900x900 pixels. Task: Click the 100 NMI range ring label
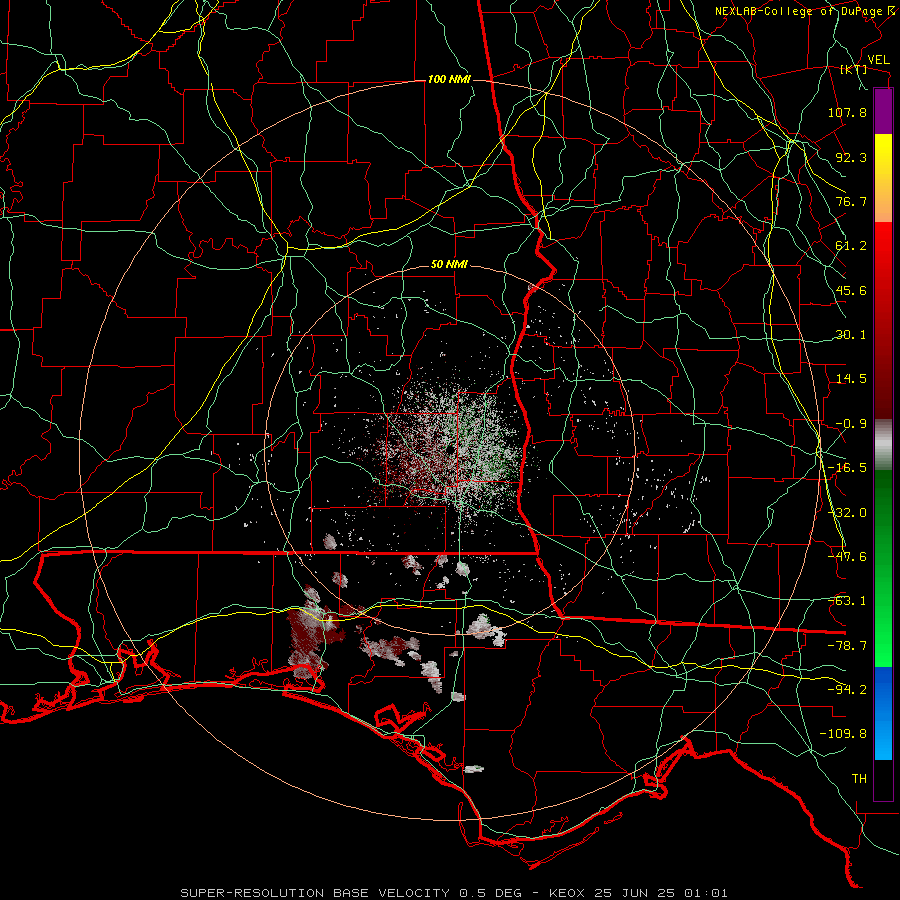coord(449,79)
